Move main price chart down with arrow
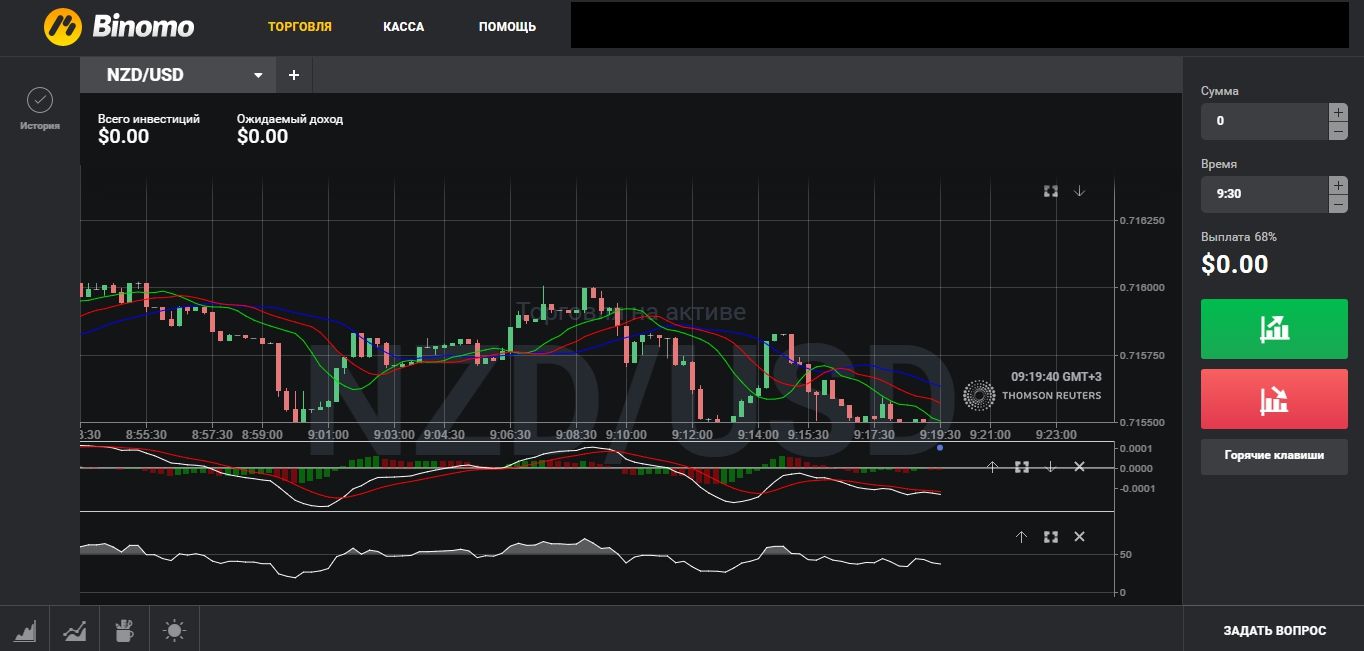1364x651 pixels. (x=1080, y=191)
